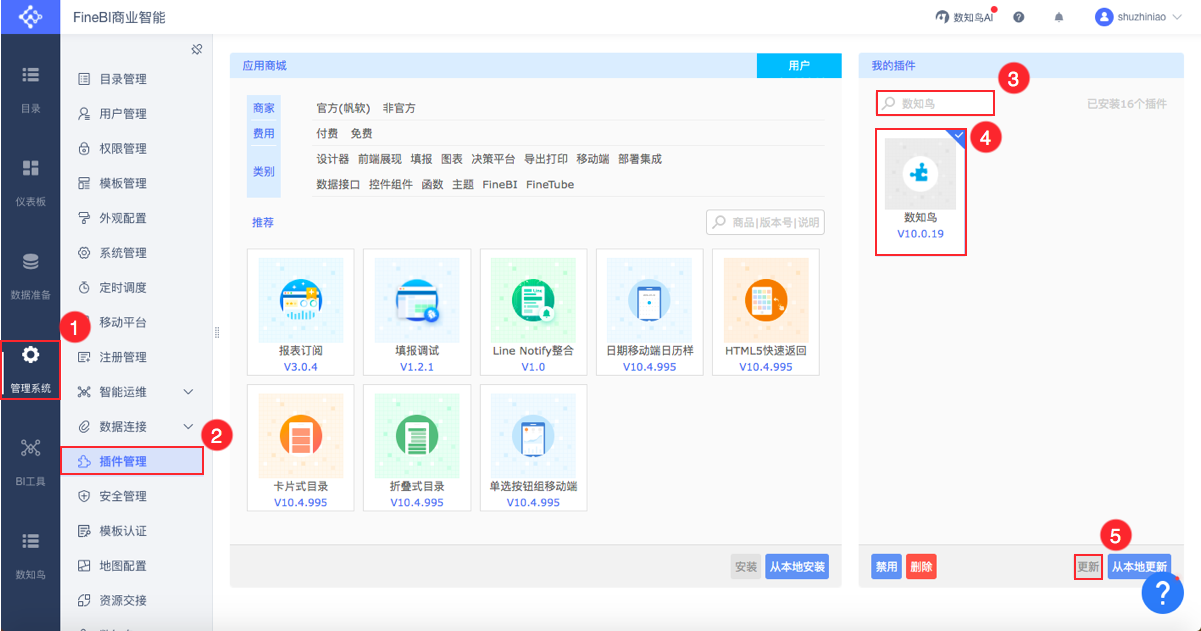Expand the 数据连接 menu chevron
This screenshot has width=1201, height=631.
tap(188, 427)
